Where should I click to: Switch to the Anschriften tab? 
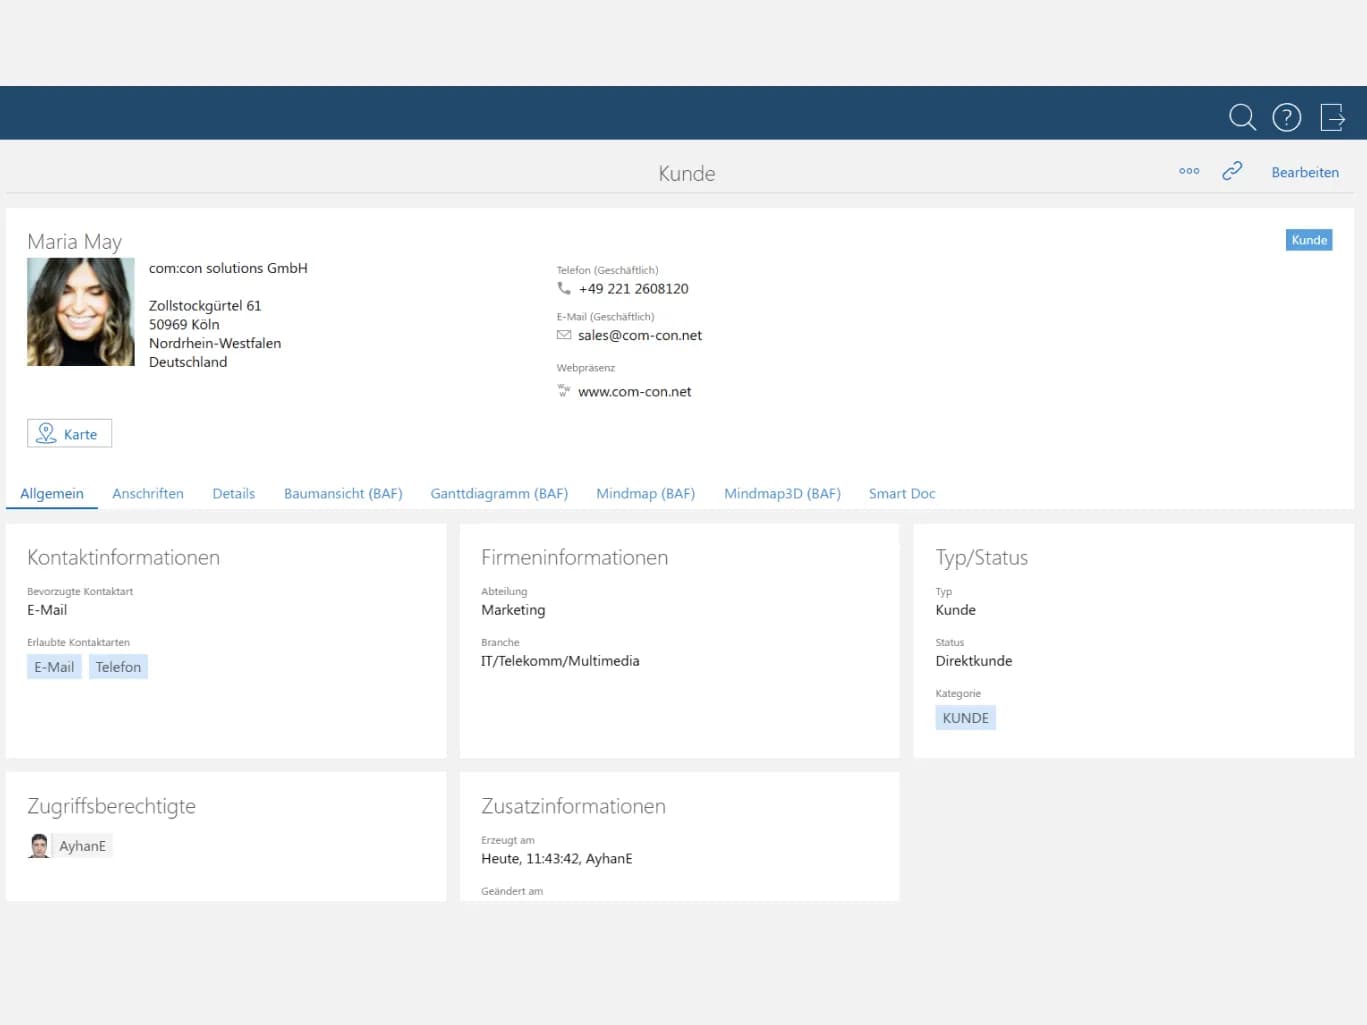click(x=148, y=493)
